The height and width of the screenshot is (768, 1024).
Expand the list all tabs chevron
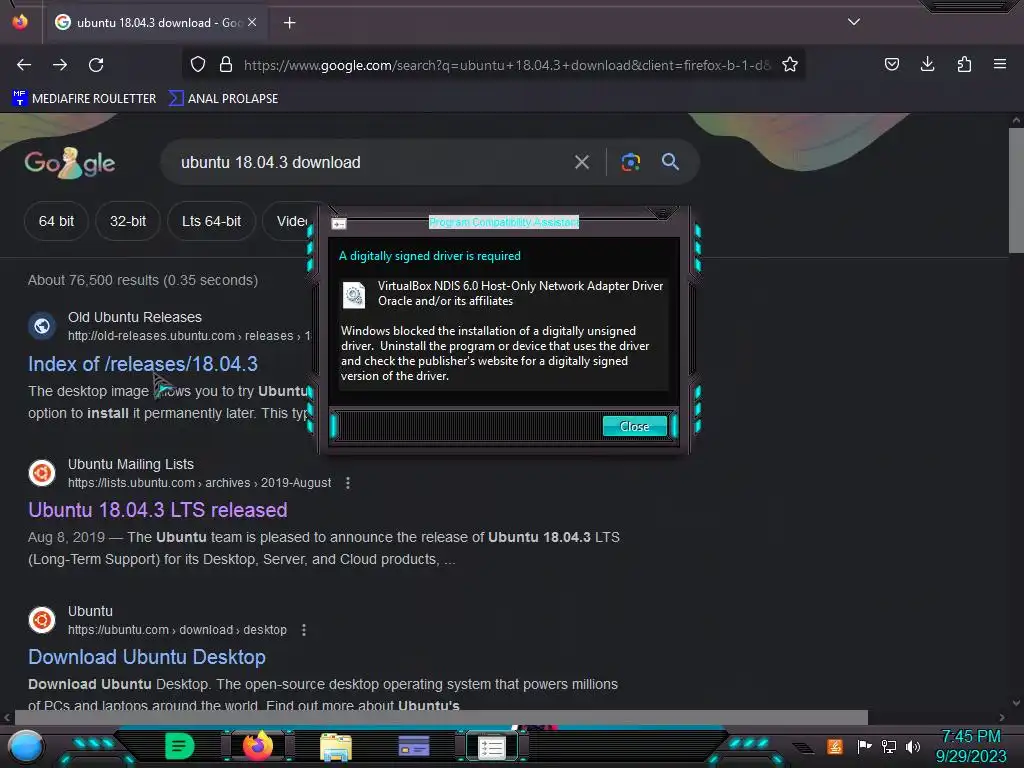(x=854, y=22)
